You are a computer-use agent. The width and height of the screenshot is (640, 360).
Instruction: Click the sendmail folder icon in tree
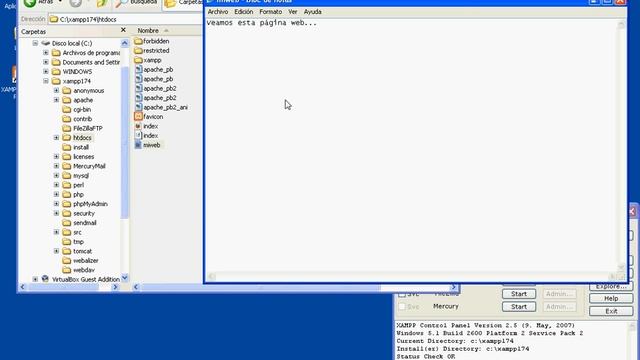[67, 223]
